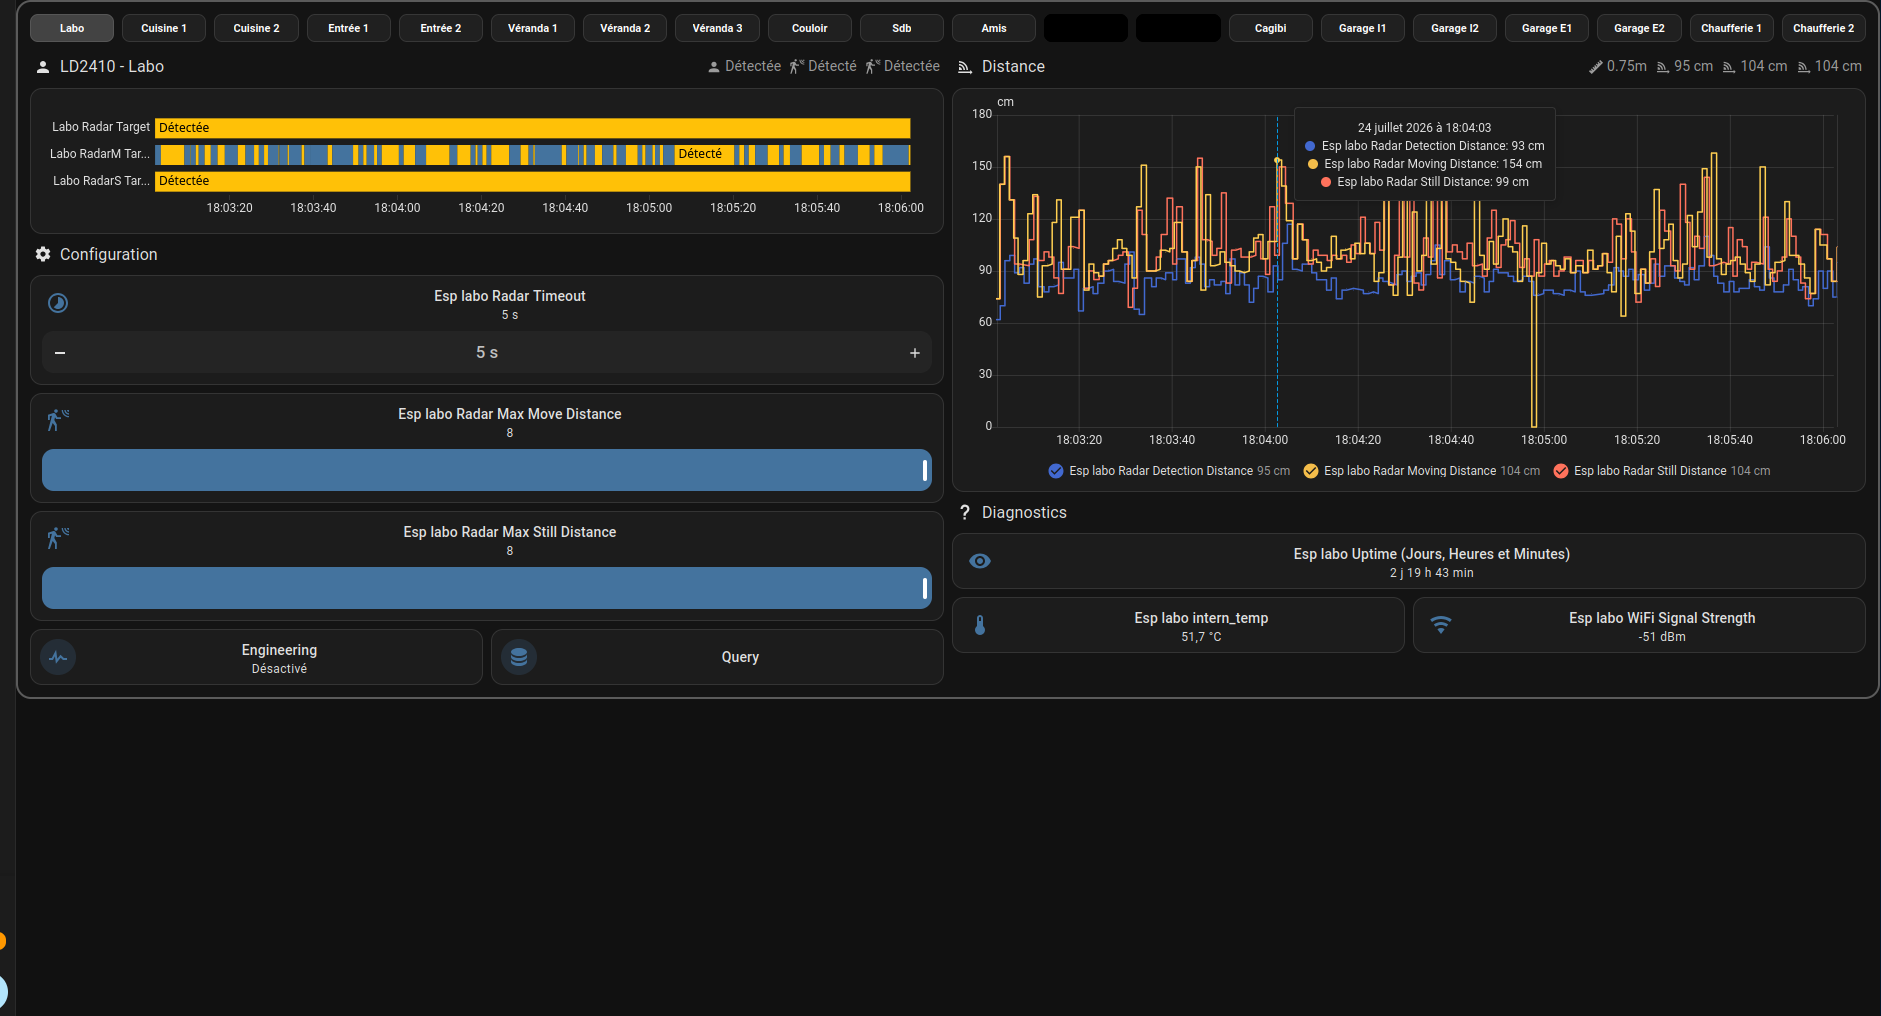
Task: Increase Radar Timeout with the plus button
Action: 914,353
